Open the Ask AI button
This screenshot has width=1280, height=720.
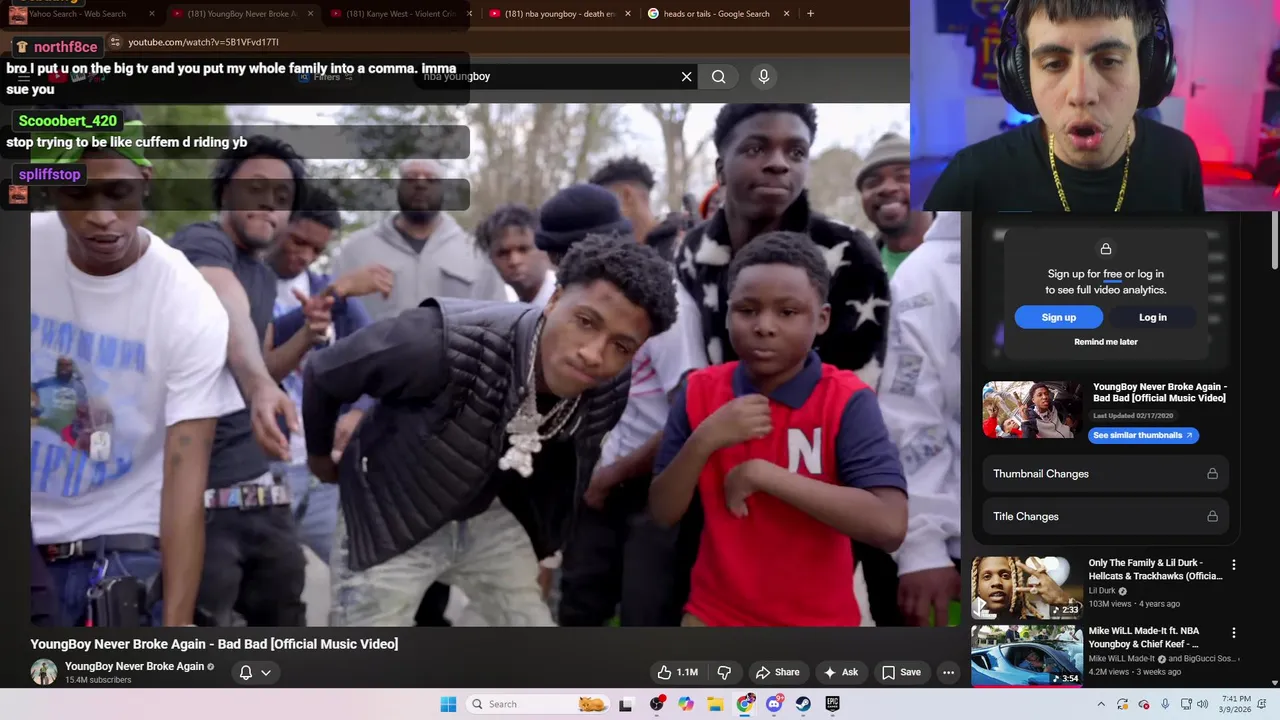tap(840, 672)
